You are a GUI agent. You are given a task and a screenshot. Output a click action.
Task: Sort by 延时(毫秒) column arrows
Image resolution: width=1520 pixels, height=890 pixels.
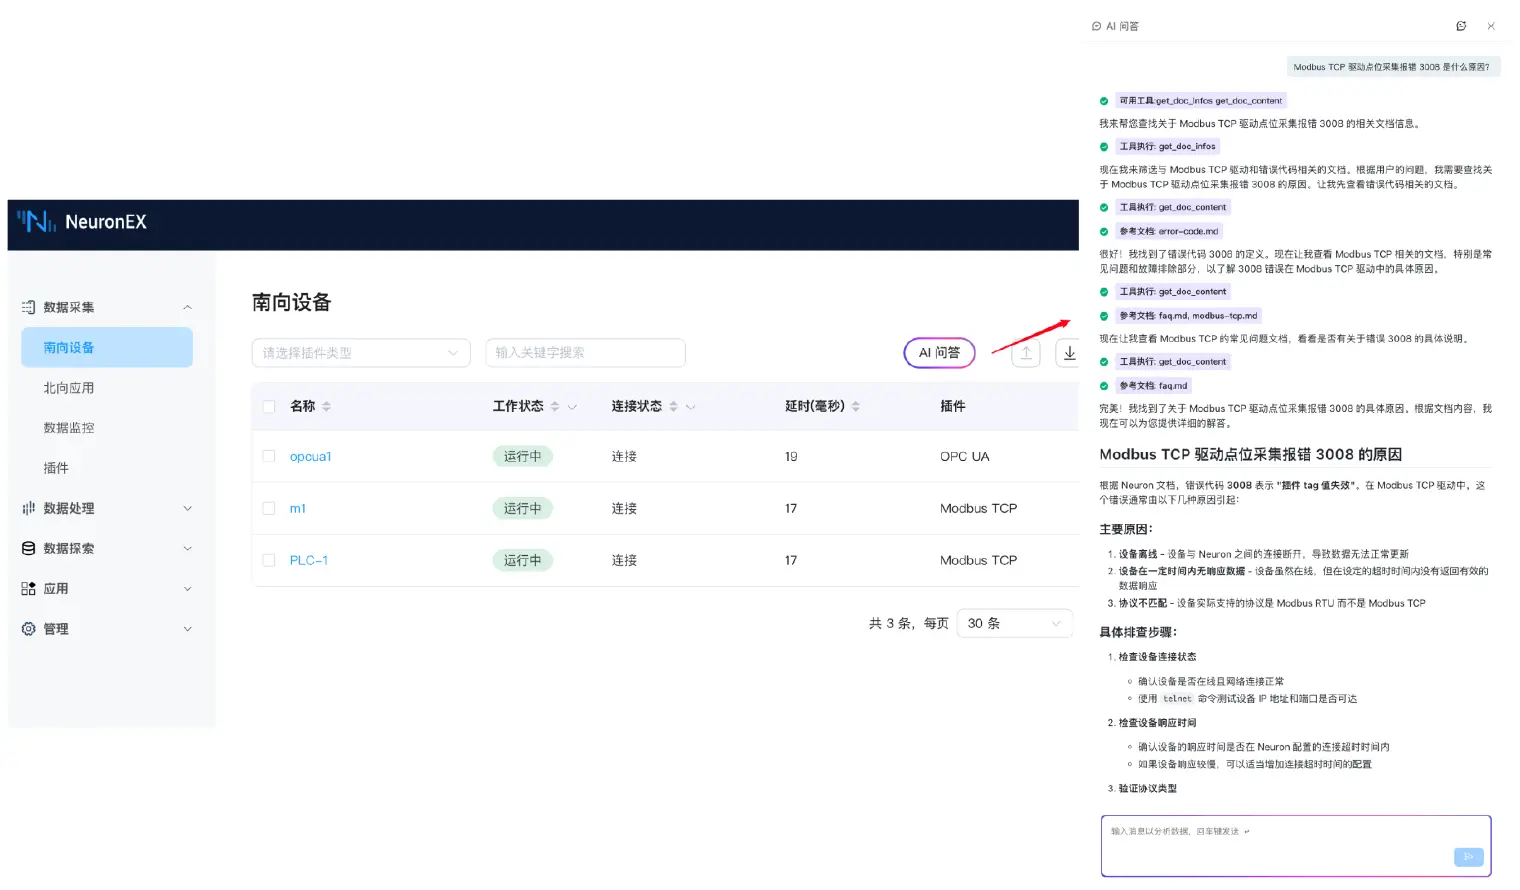tap(856, 407)
